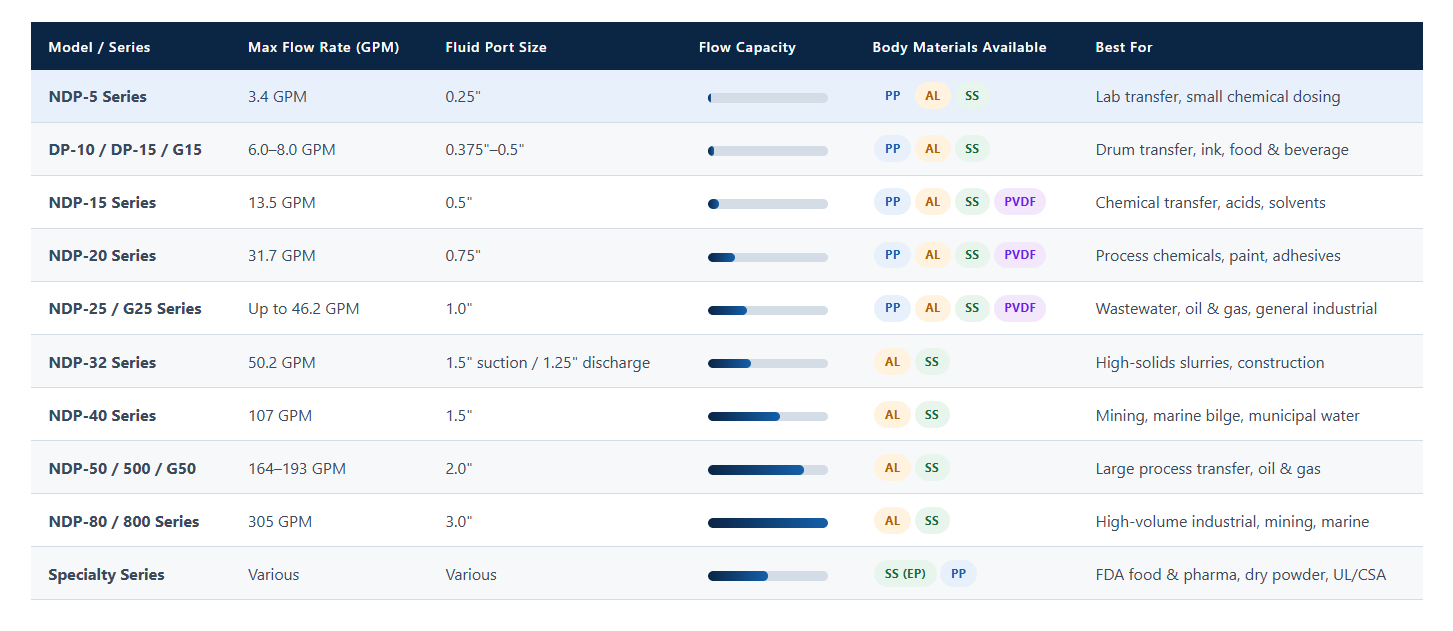Select the PP badge for NDP-5 Series
This screenshot has height=631, width=1453.
[x=892, y=96]
